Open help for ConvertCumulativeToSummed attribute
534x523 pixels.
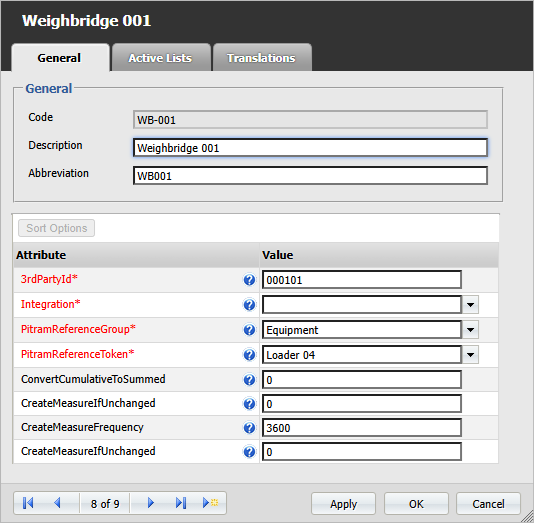pos(249,380)
